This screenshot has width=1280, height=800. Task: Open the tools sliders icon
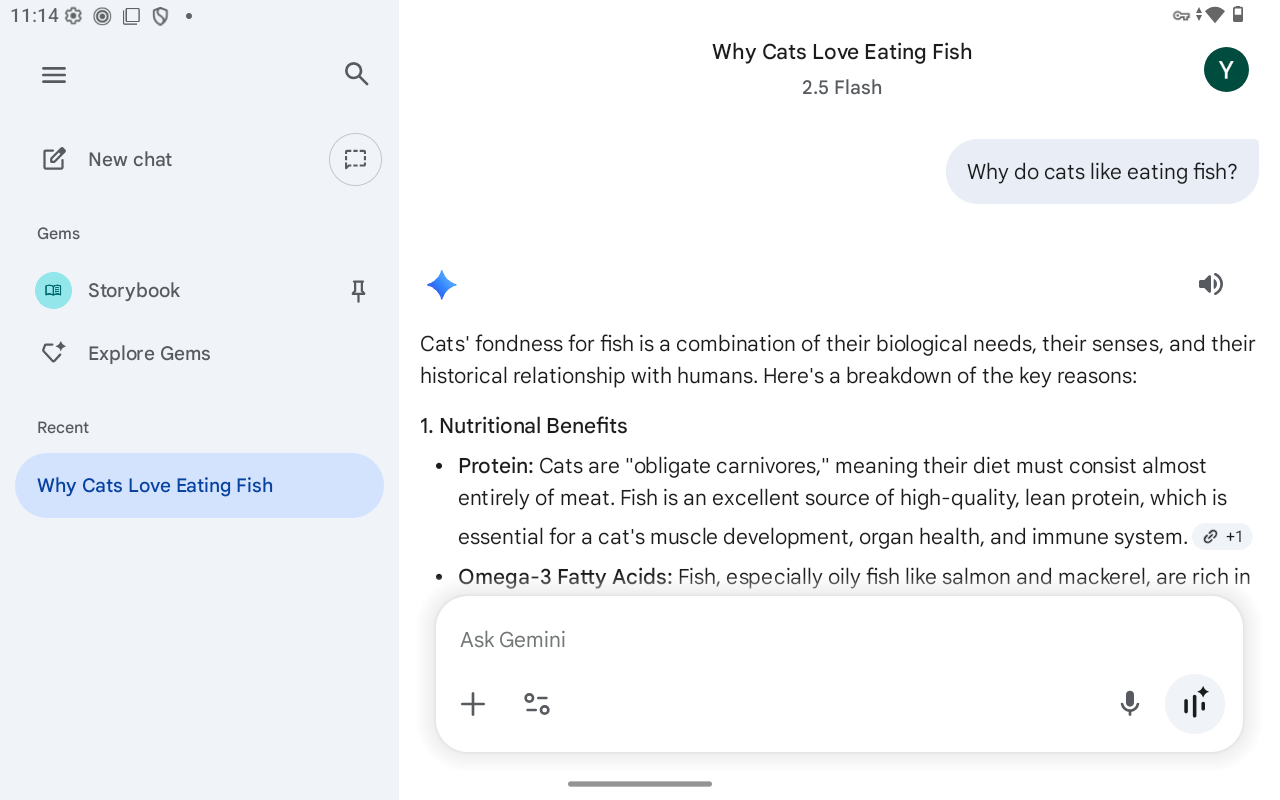(x=537, y=704)
